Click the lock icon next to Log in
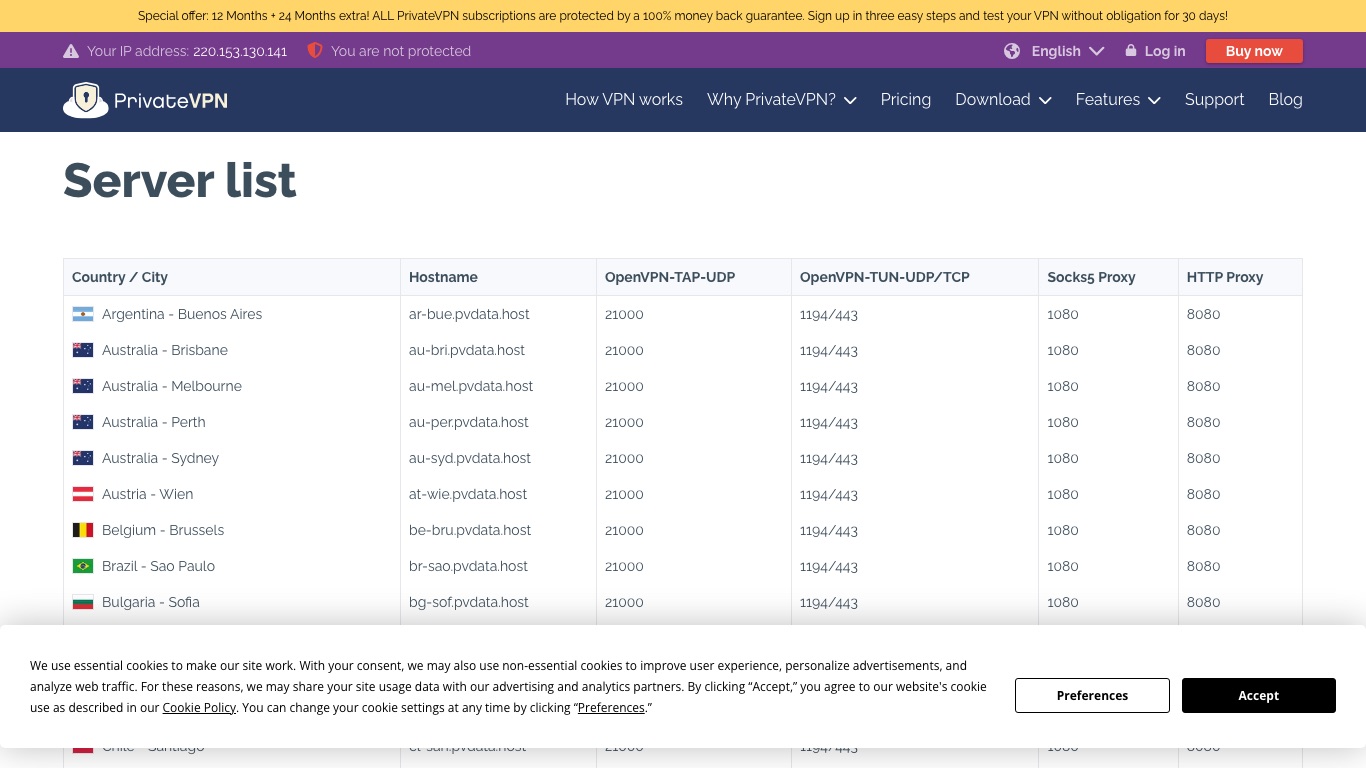The width and height of the screenshot is (1366, 768). [x=1131, y=50]
